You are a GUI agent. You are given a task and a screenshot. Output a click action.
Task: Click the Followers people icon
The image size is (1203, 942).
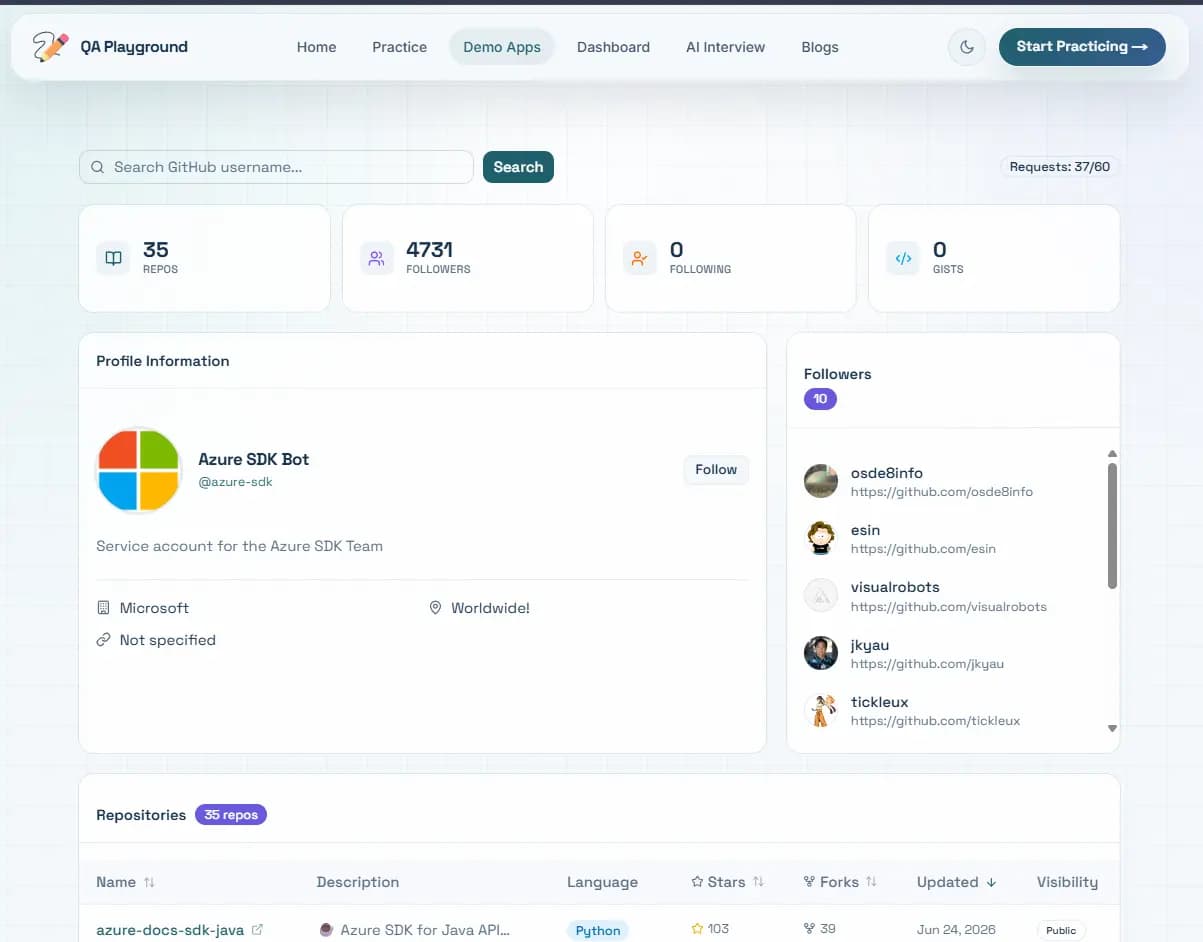[x=377, y=258]
